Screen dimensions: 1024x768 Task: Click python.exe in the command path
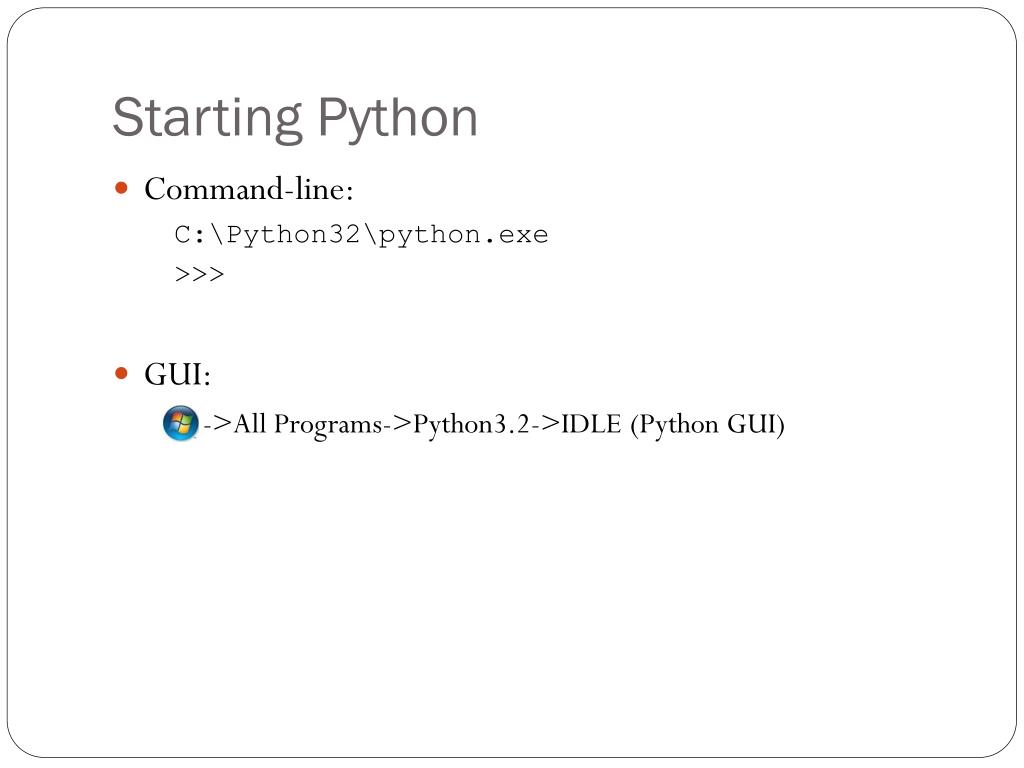464,236
